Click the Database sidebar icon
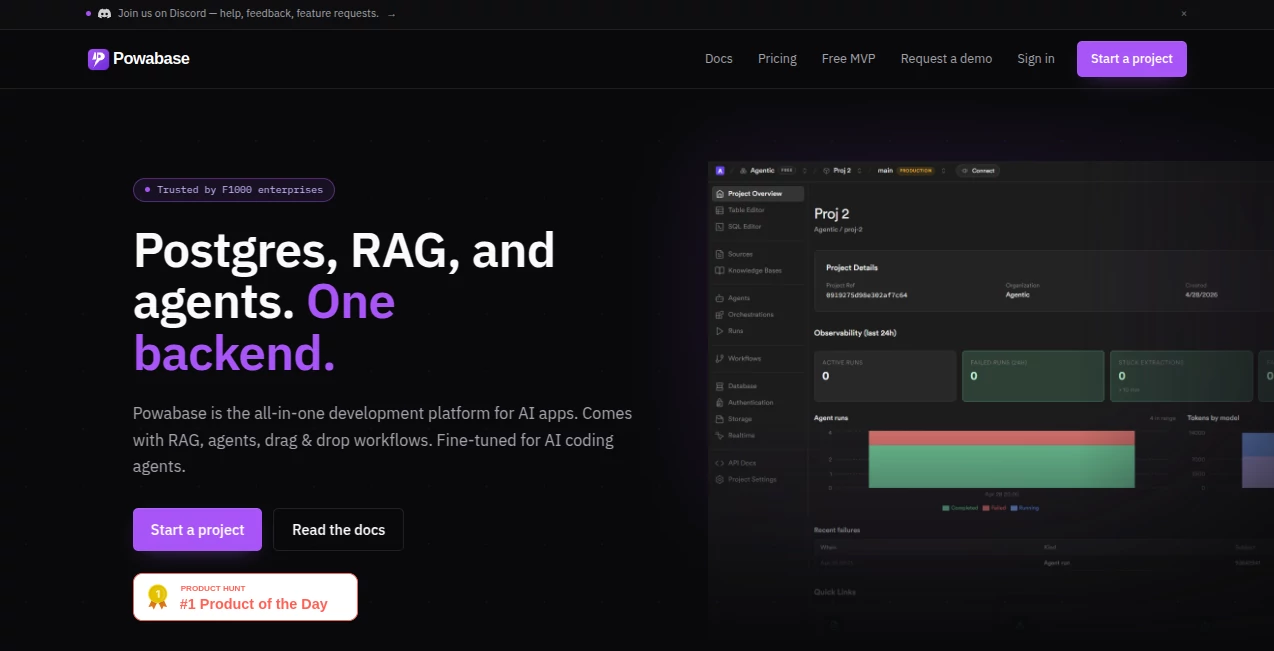Viewport: 1274px width, 651px height. click(720, 386)
